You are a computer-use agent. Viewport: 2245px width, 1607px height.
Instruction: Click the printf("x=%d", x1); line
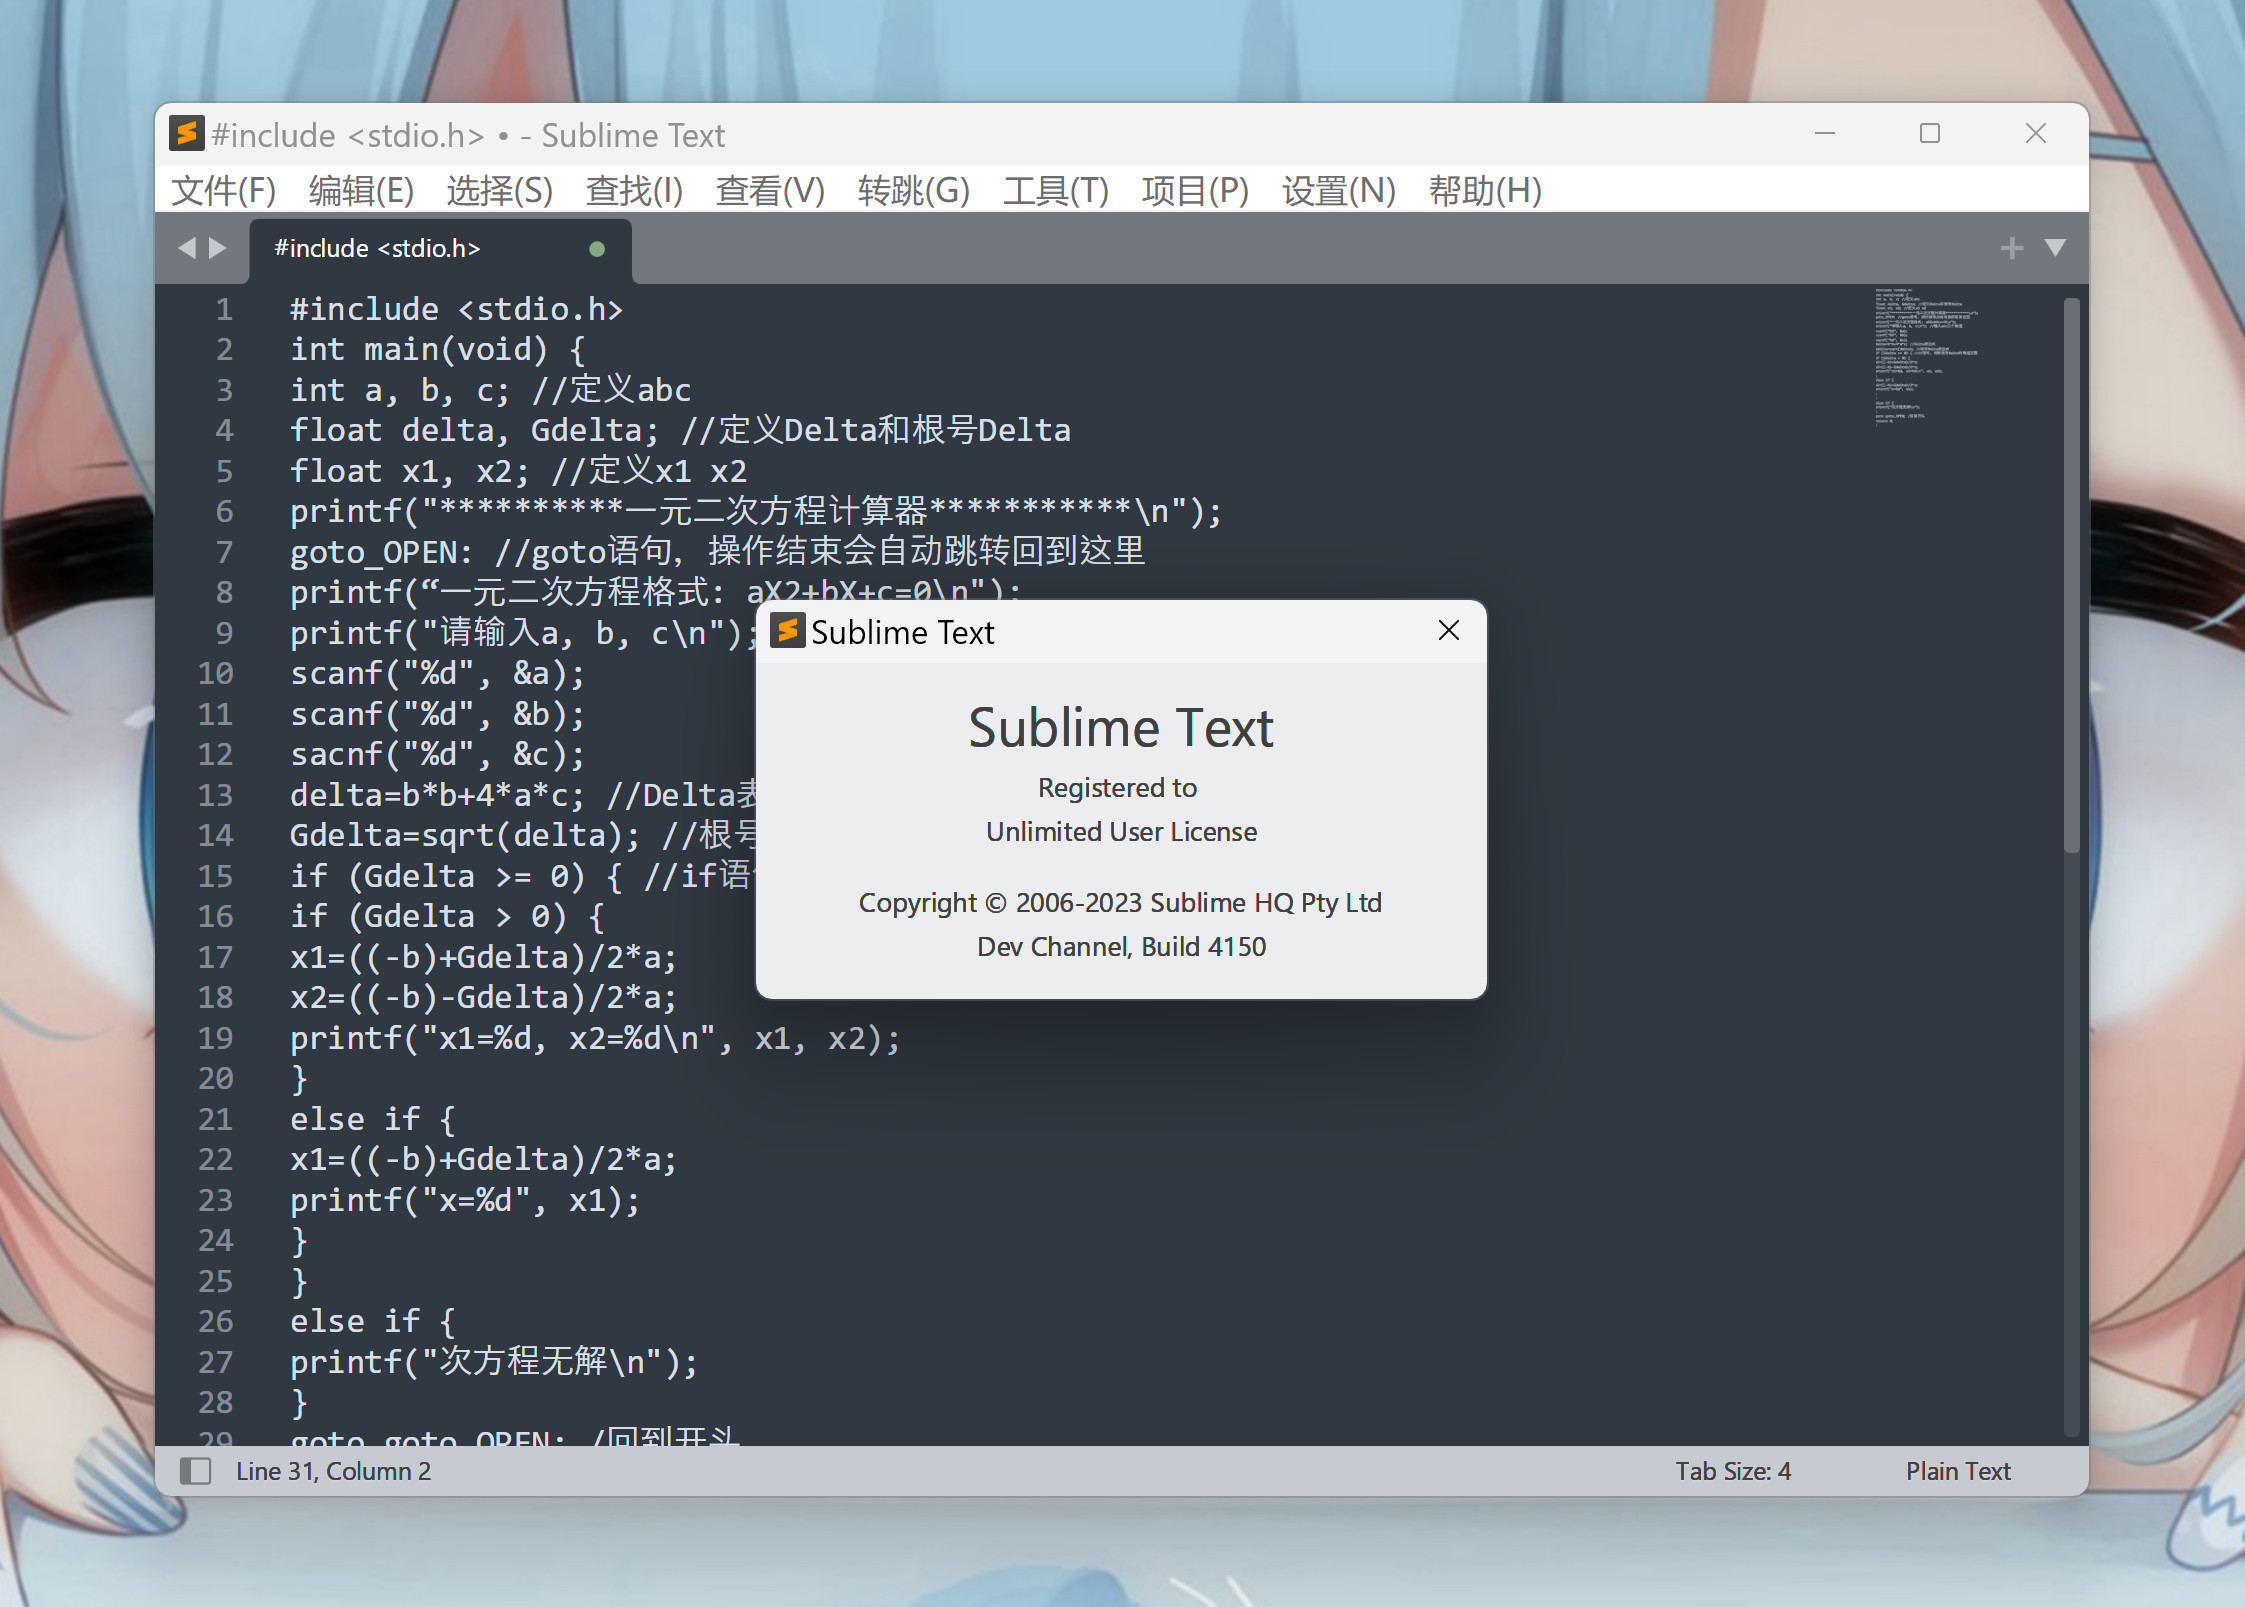click(x=465, y=1200)
